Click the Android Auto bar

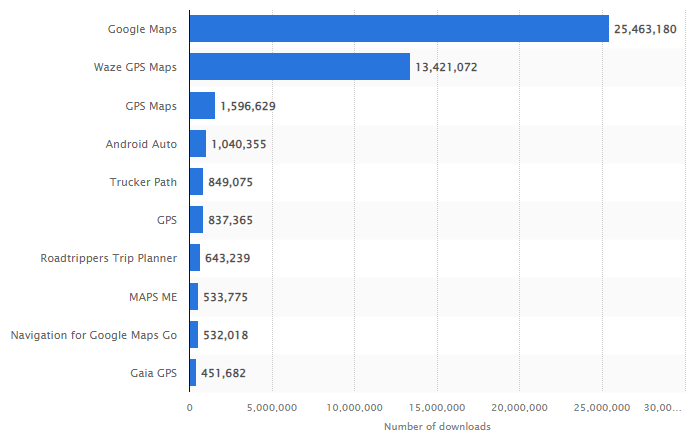click(198, 143)
